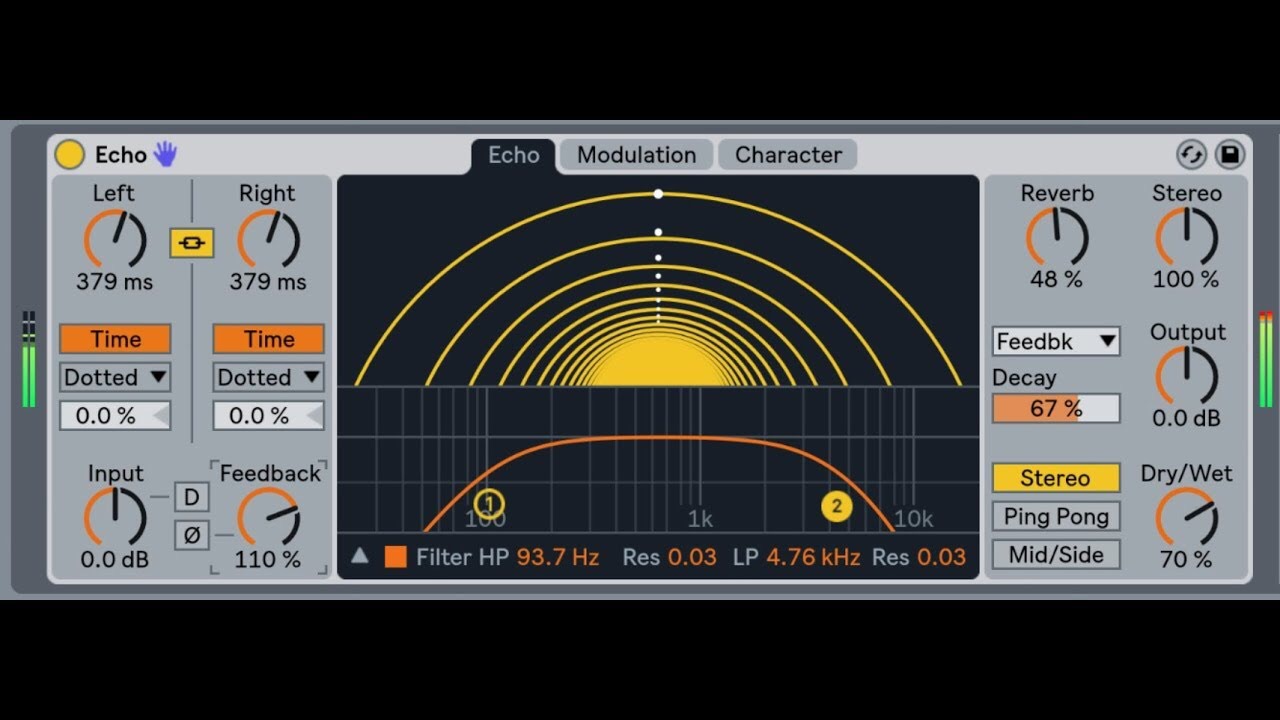
Task: Click the Stereo width knob
Action: (x=1187, y=237)
